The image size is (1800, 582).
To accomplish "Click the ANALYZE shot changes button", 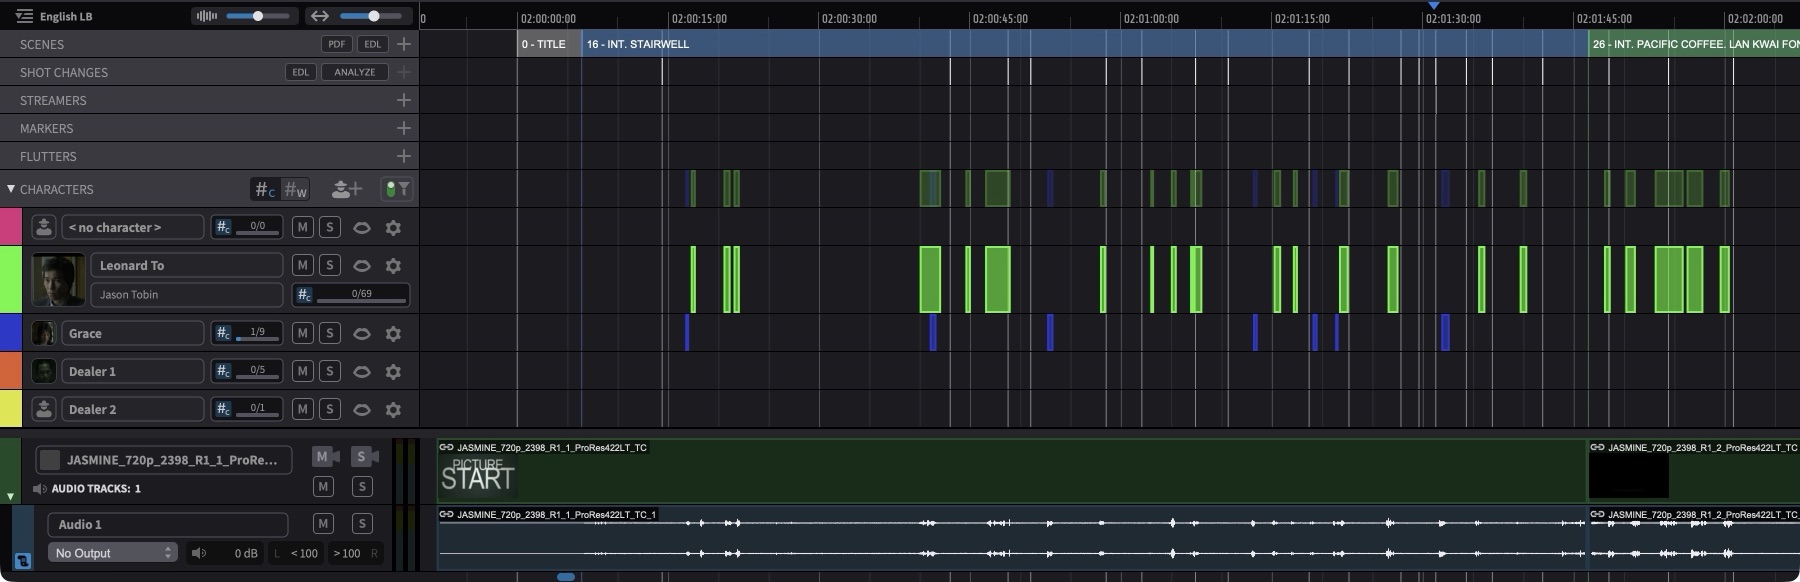I will coord(355,72).
